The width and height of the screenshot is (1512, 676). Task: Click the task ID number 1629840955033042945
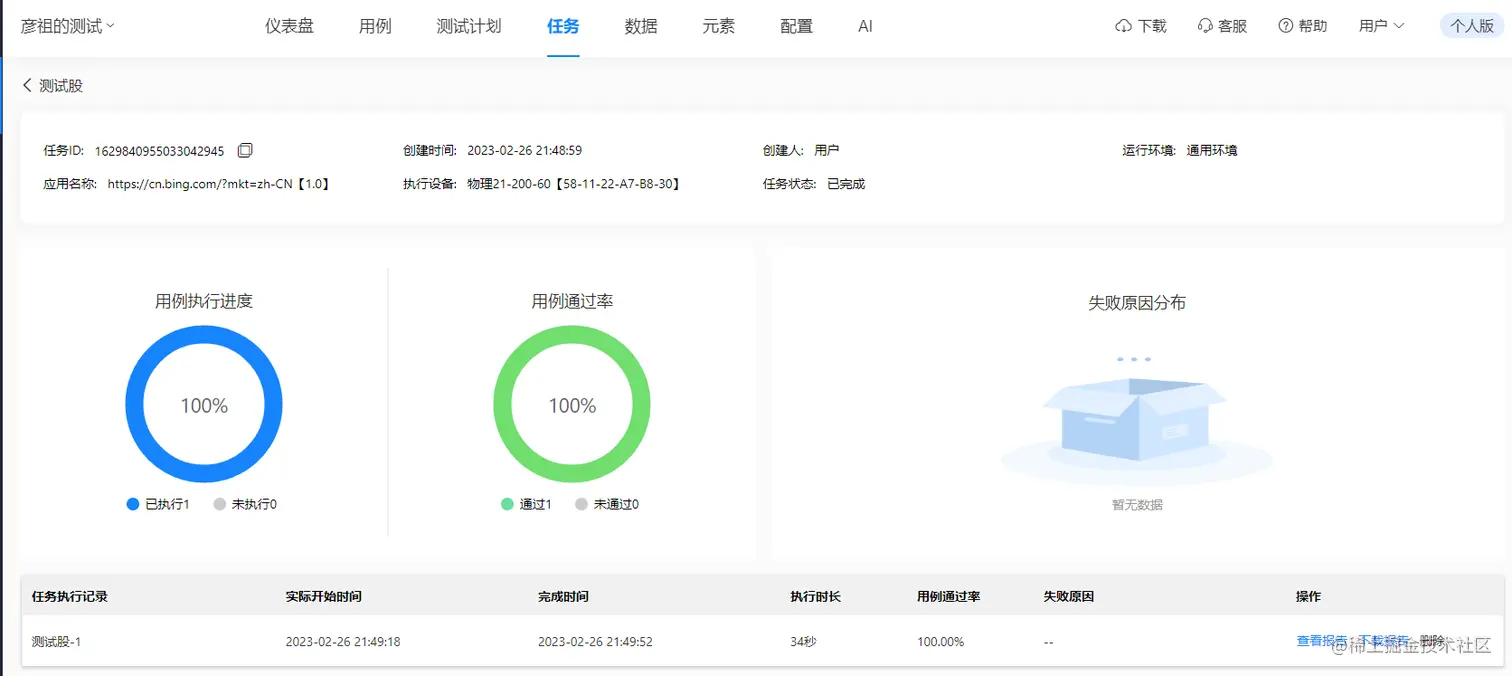pos(159,151)
